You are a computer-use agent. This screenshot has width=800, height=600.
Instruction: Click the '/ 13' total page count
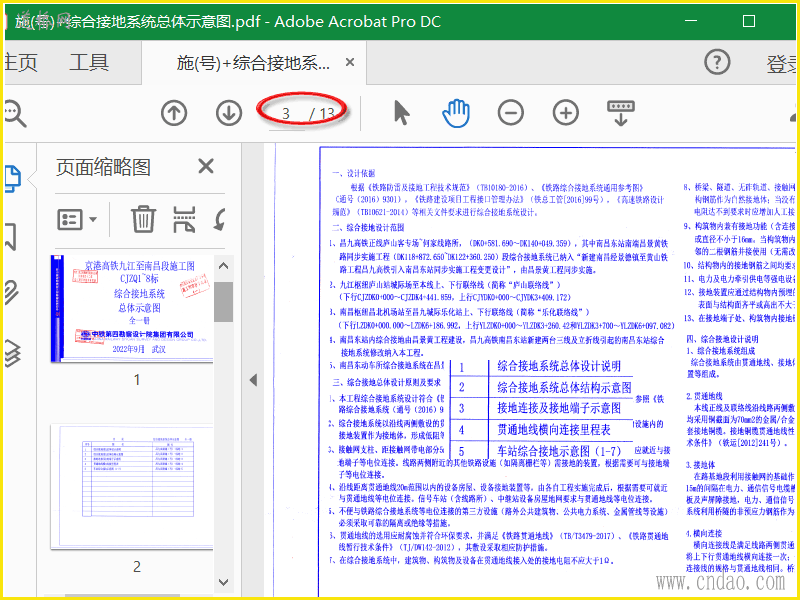click(x=322, y=113)
